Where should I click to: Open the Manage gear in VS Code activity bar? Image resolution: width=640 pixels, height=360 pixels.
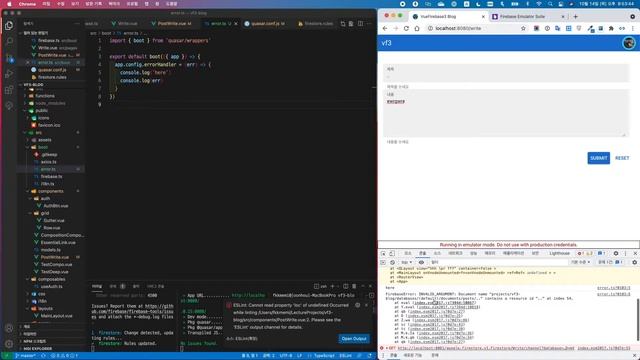tap(9, 344)
